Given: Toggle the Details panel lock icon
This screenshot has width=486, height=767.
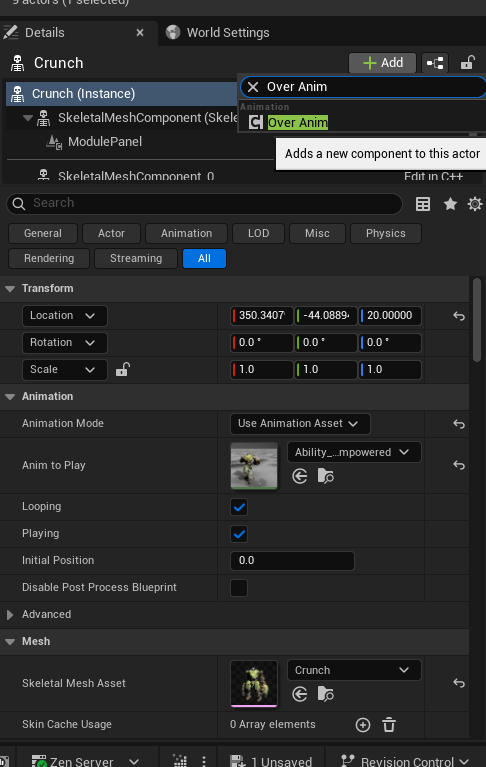Looking at the screenshot, I should pyautogui.click(x=467, y=63).
